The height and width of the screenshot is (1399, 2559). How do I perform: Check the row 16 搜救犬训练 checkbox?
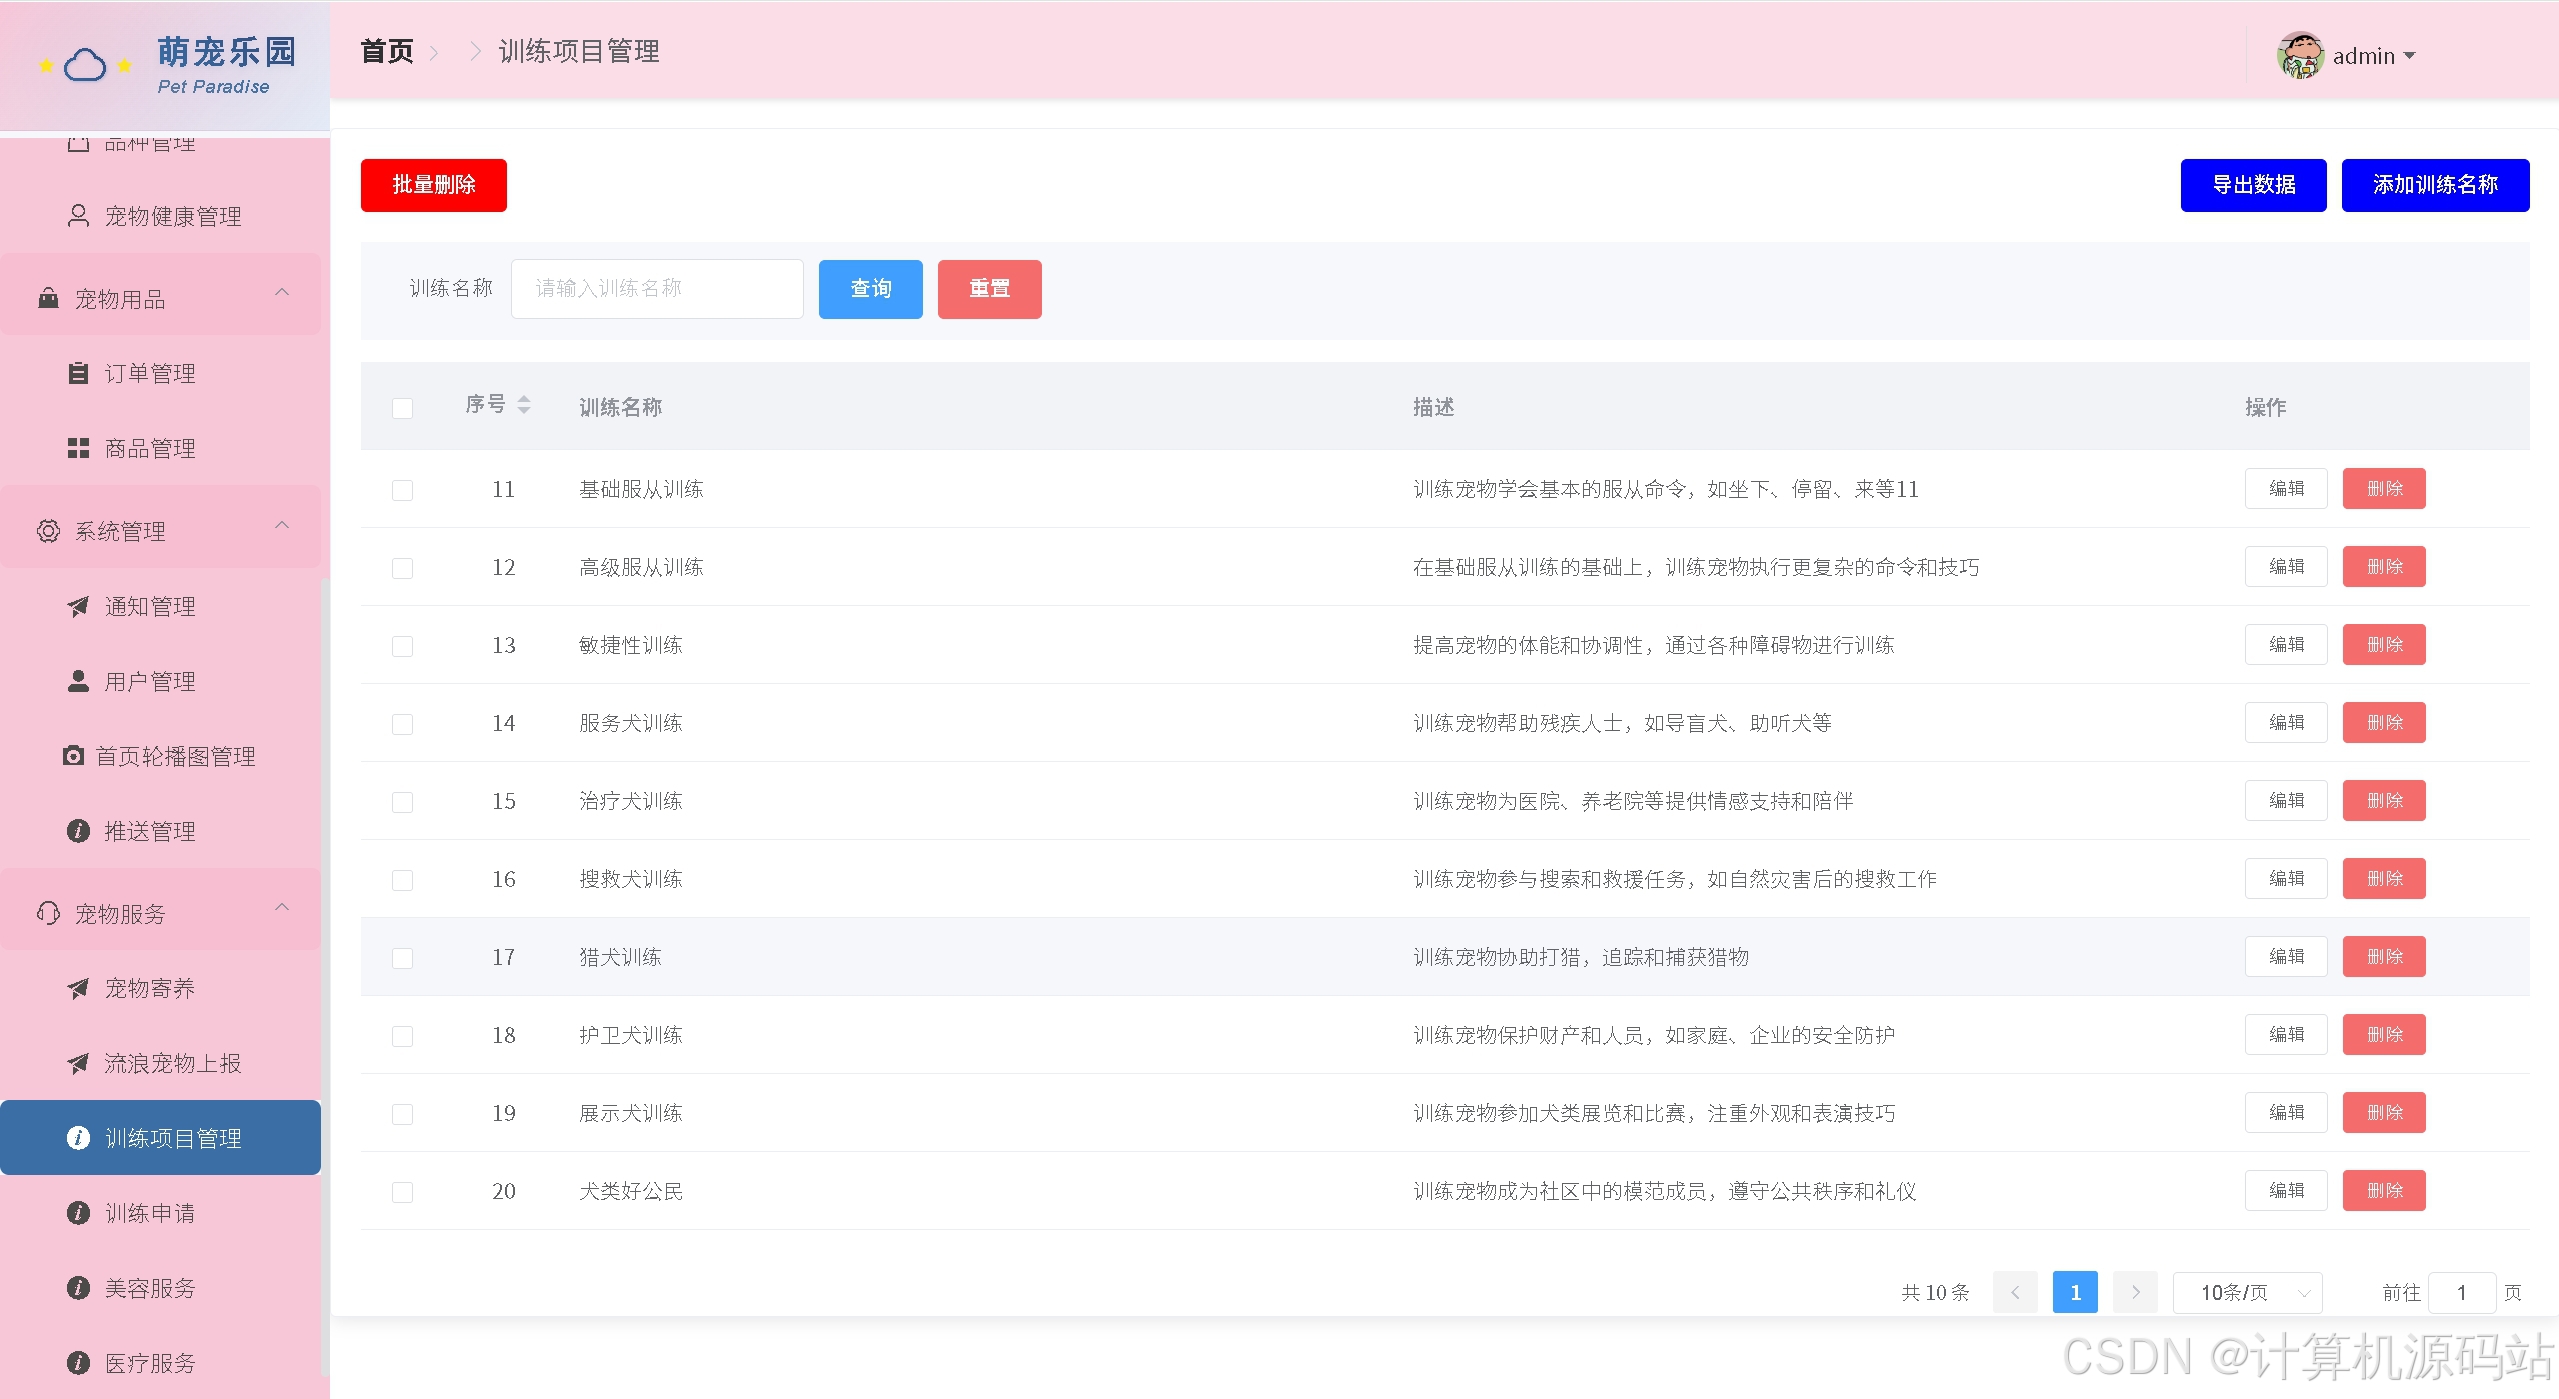pyautogui.click(x=403, y=880)
